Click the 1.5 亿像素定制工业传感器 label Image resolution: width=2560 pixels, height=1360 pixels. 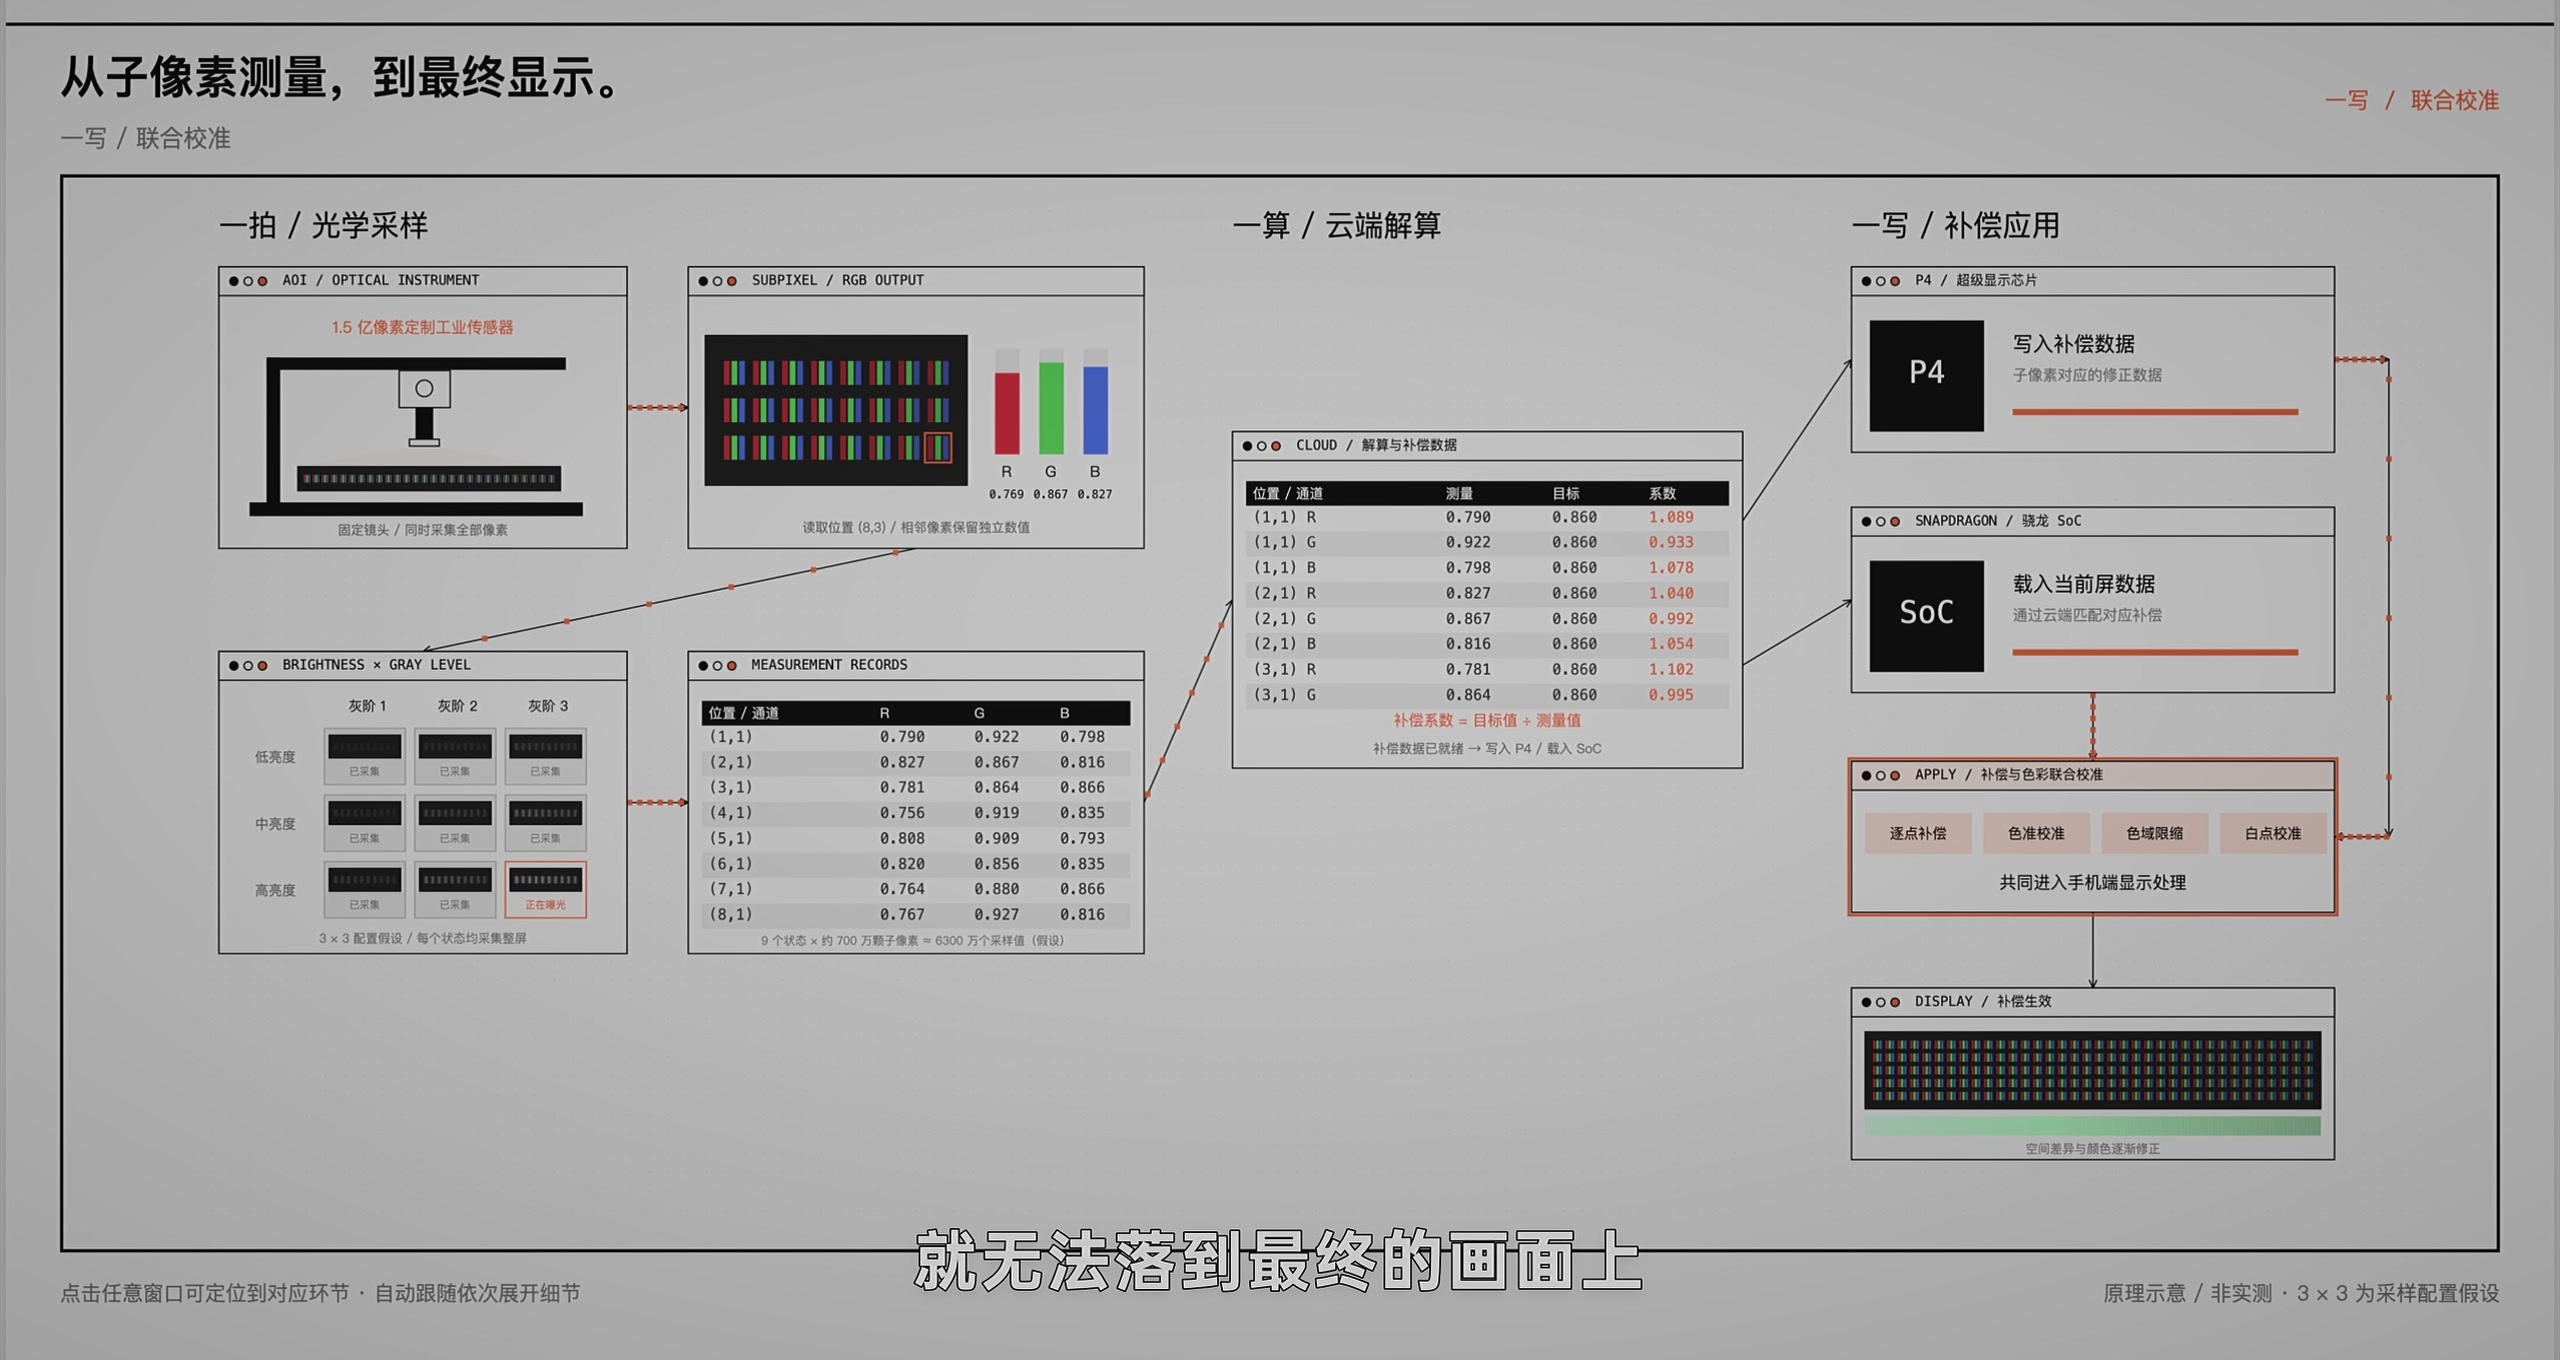[x=422, y=327]
